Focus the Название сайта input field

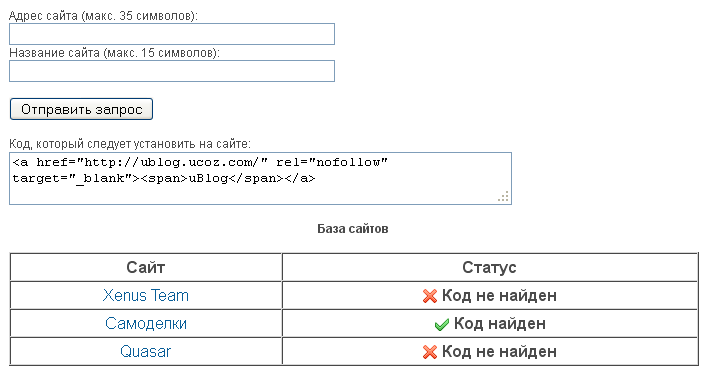pyautogui.click(x=172, y=71)
